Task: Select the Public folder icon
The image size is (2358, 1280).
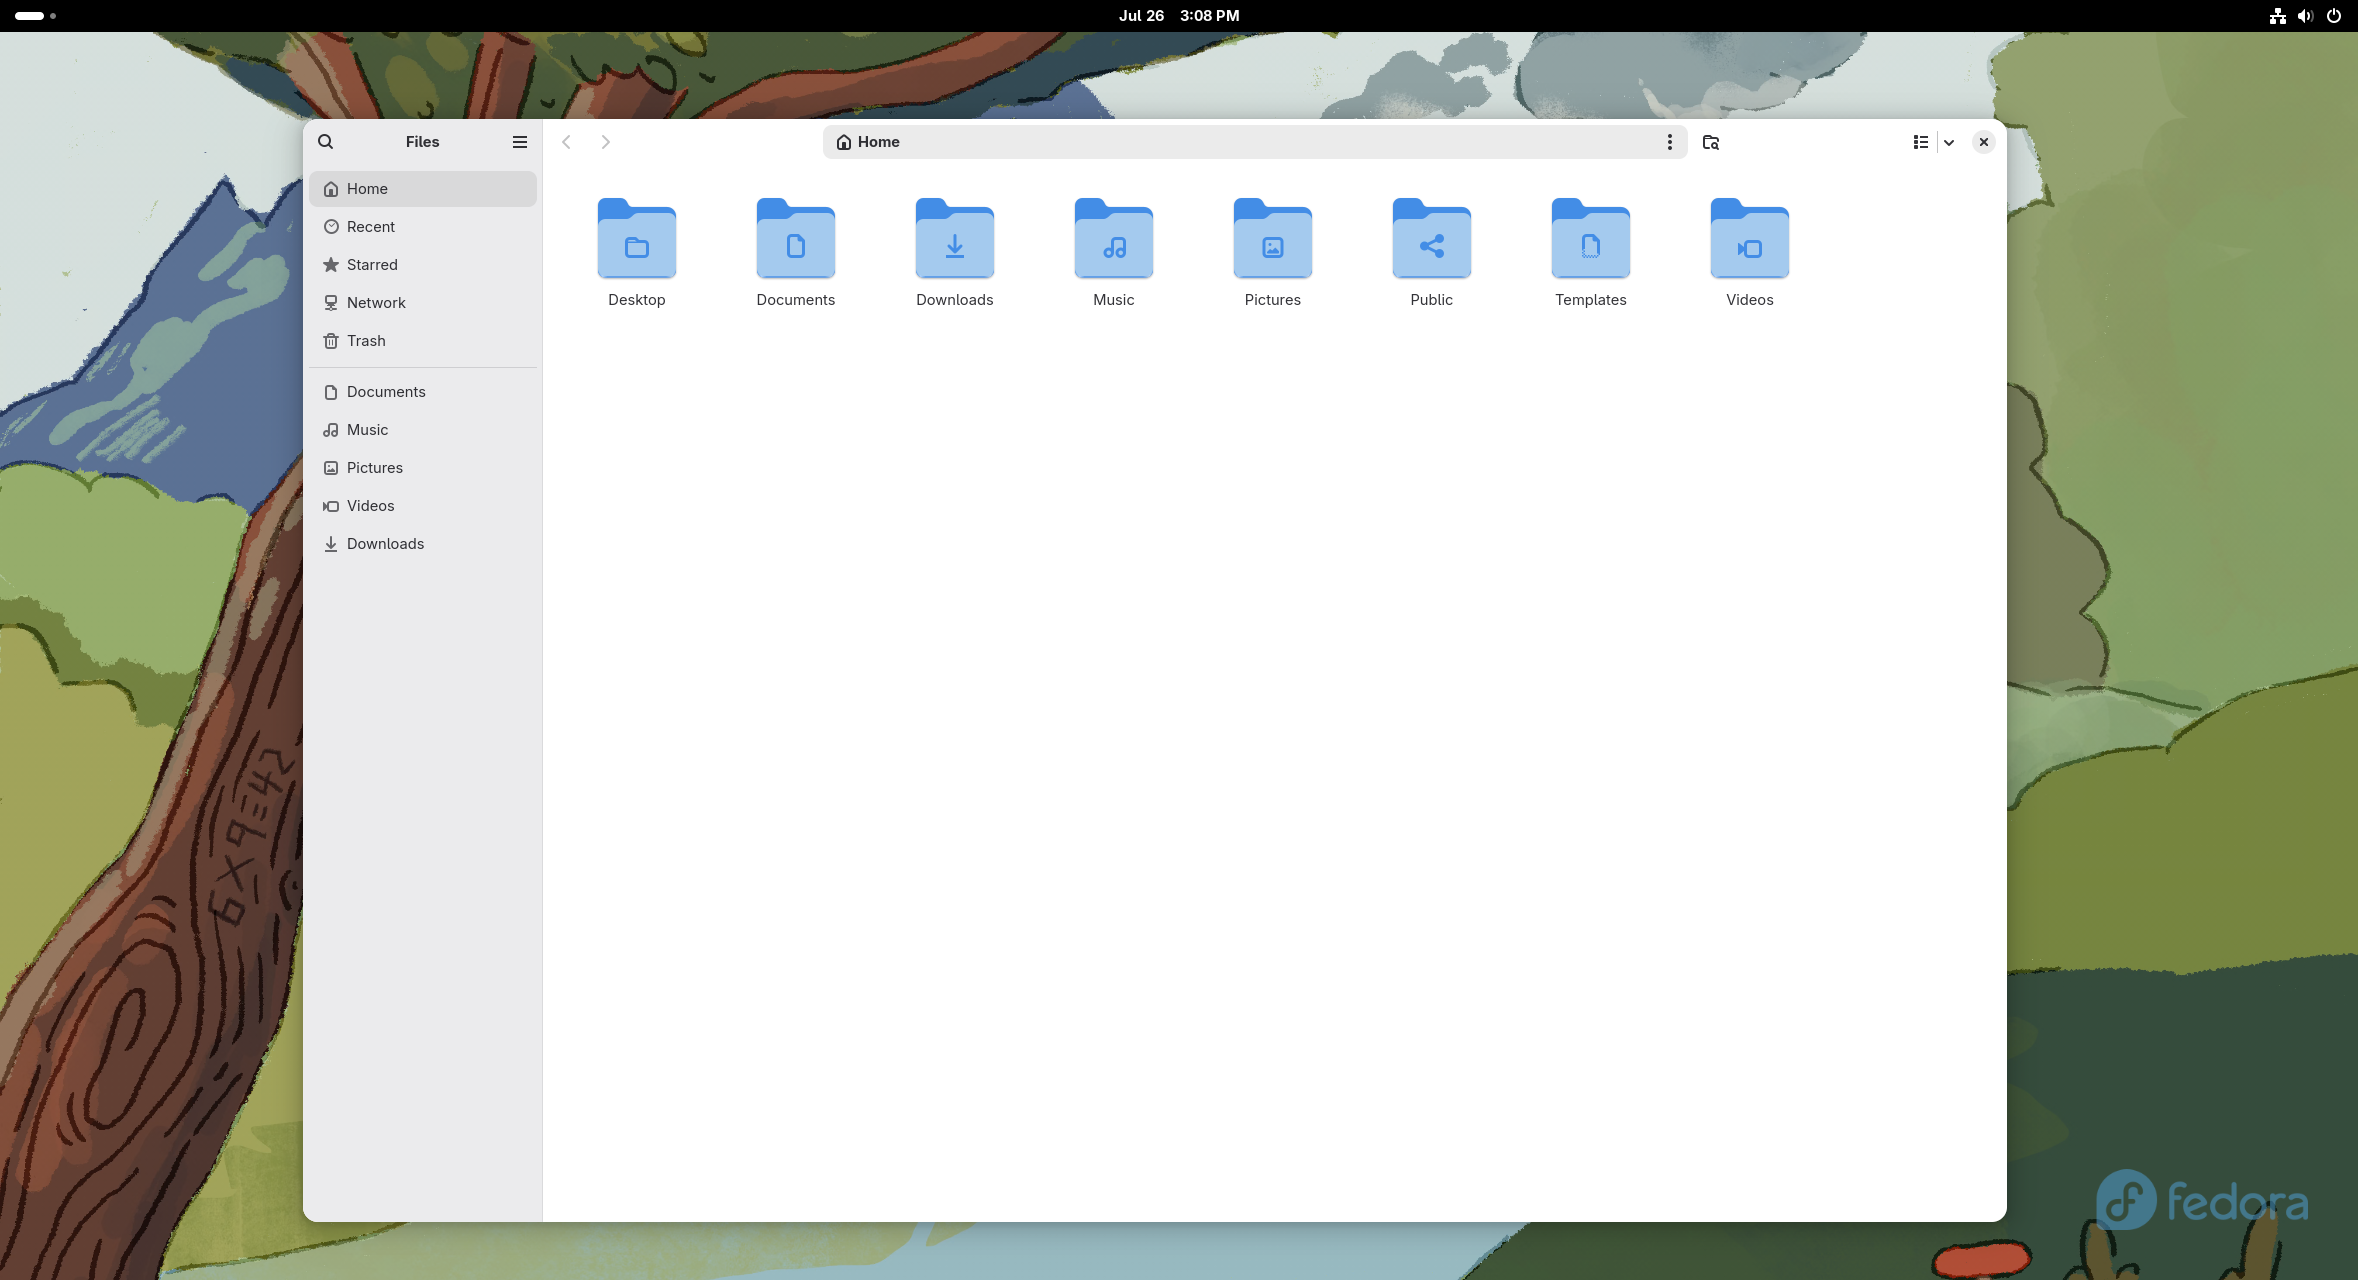Action: [x=1432, y=239]
